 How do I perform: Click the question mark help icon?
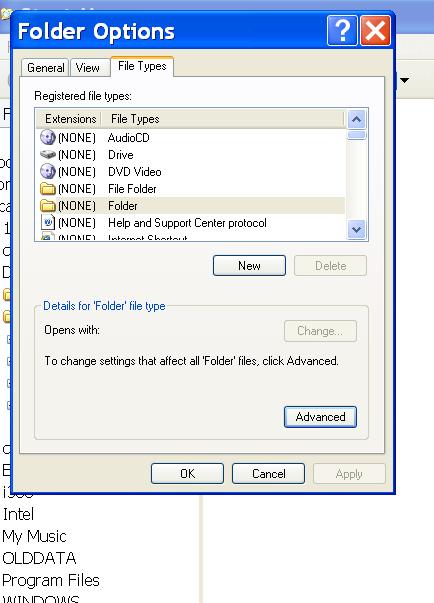[x=342, y=30]
